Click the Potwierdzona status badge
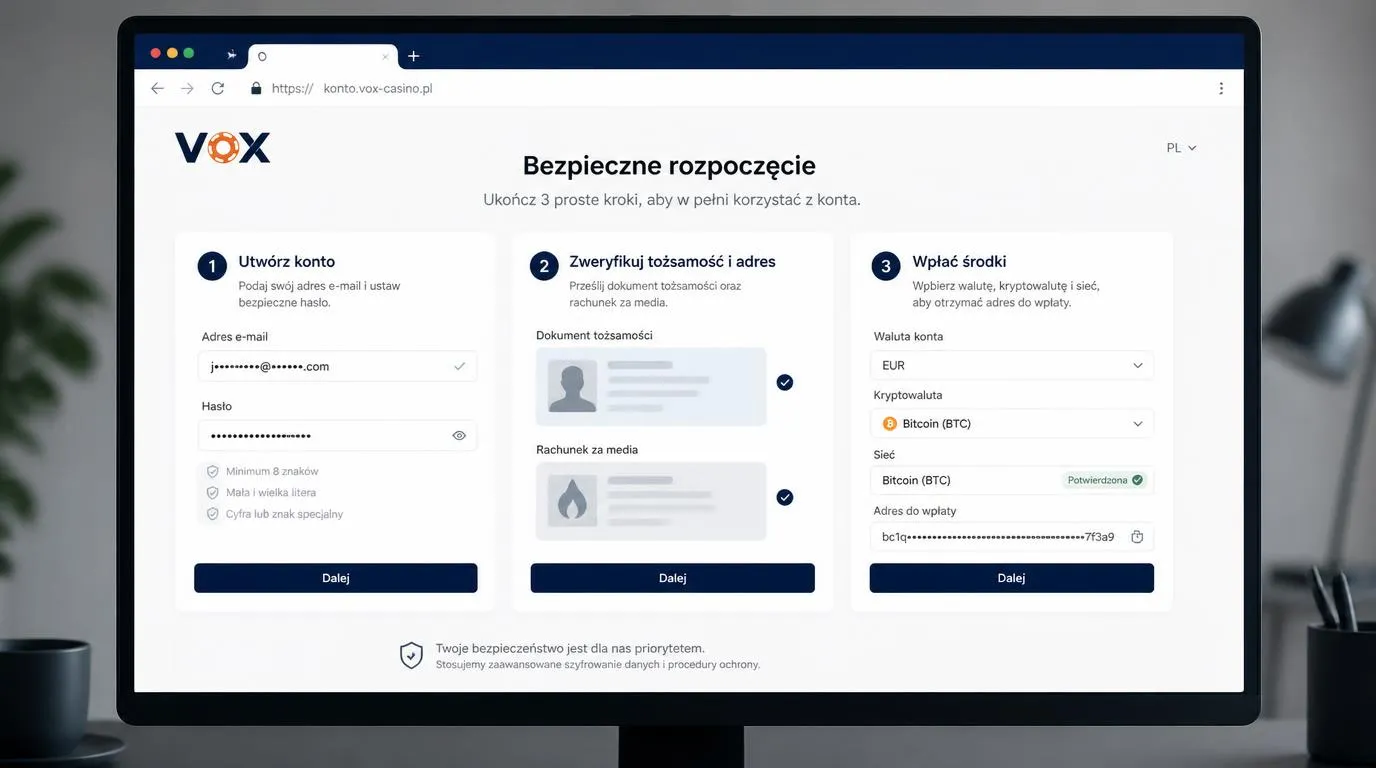This screenshot has height=768, width=1376. click(x=1105, y=480)
